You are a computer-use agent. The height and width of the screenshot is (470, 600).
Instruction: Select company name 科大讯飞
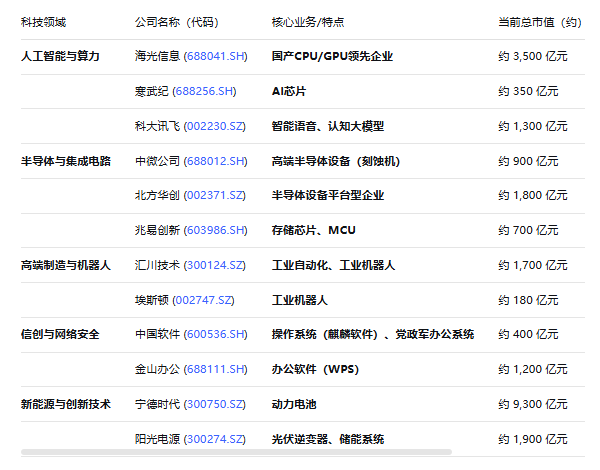point(157,126)
